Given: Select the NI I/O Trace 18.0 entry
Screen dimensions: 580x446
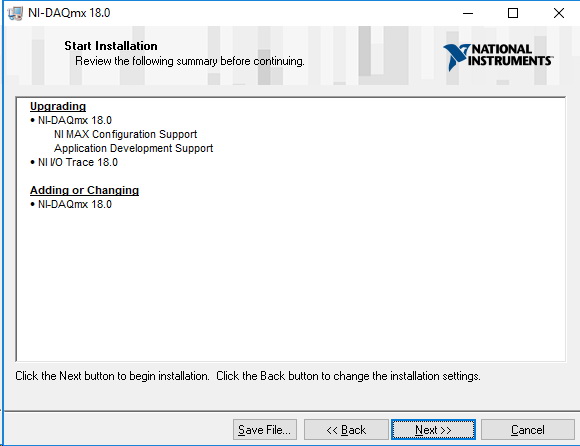Looking at the screenshot, I should click(x=78, y=162).
